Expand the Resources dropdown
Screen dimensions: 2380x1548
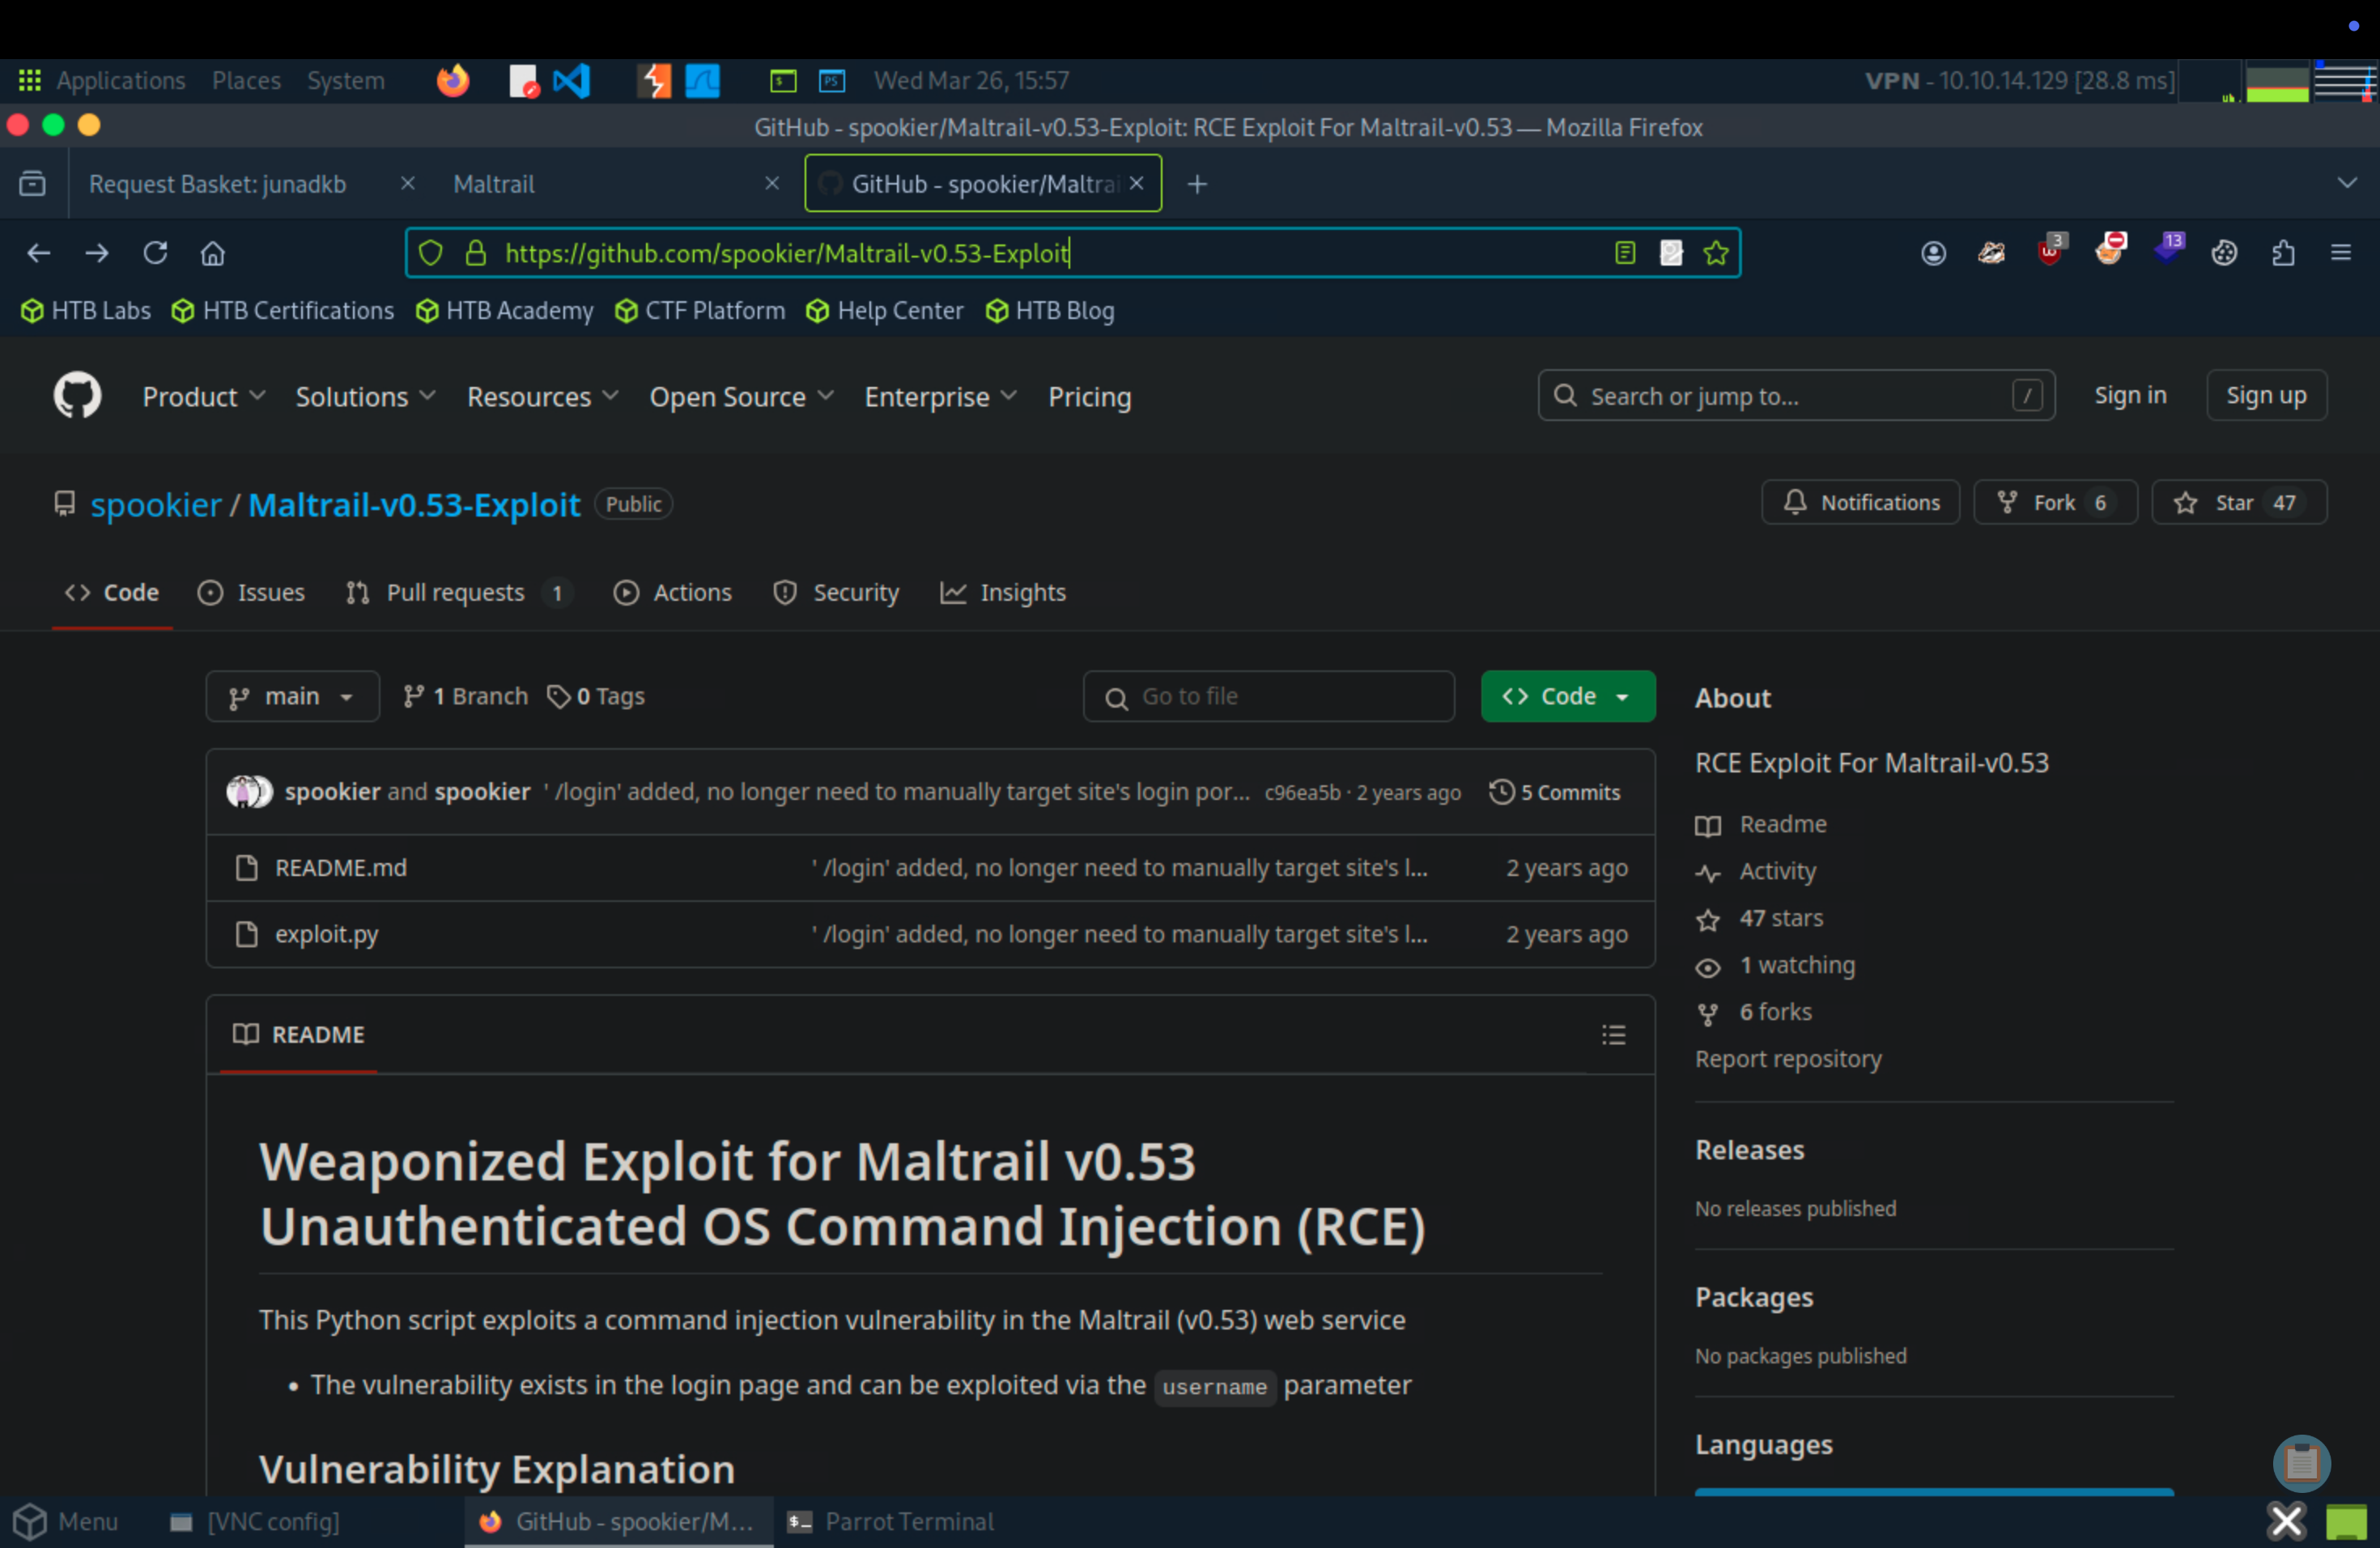tap(543, 397)
